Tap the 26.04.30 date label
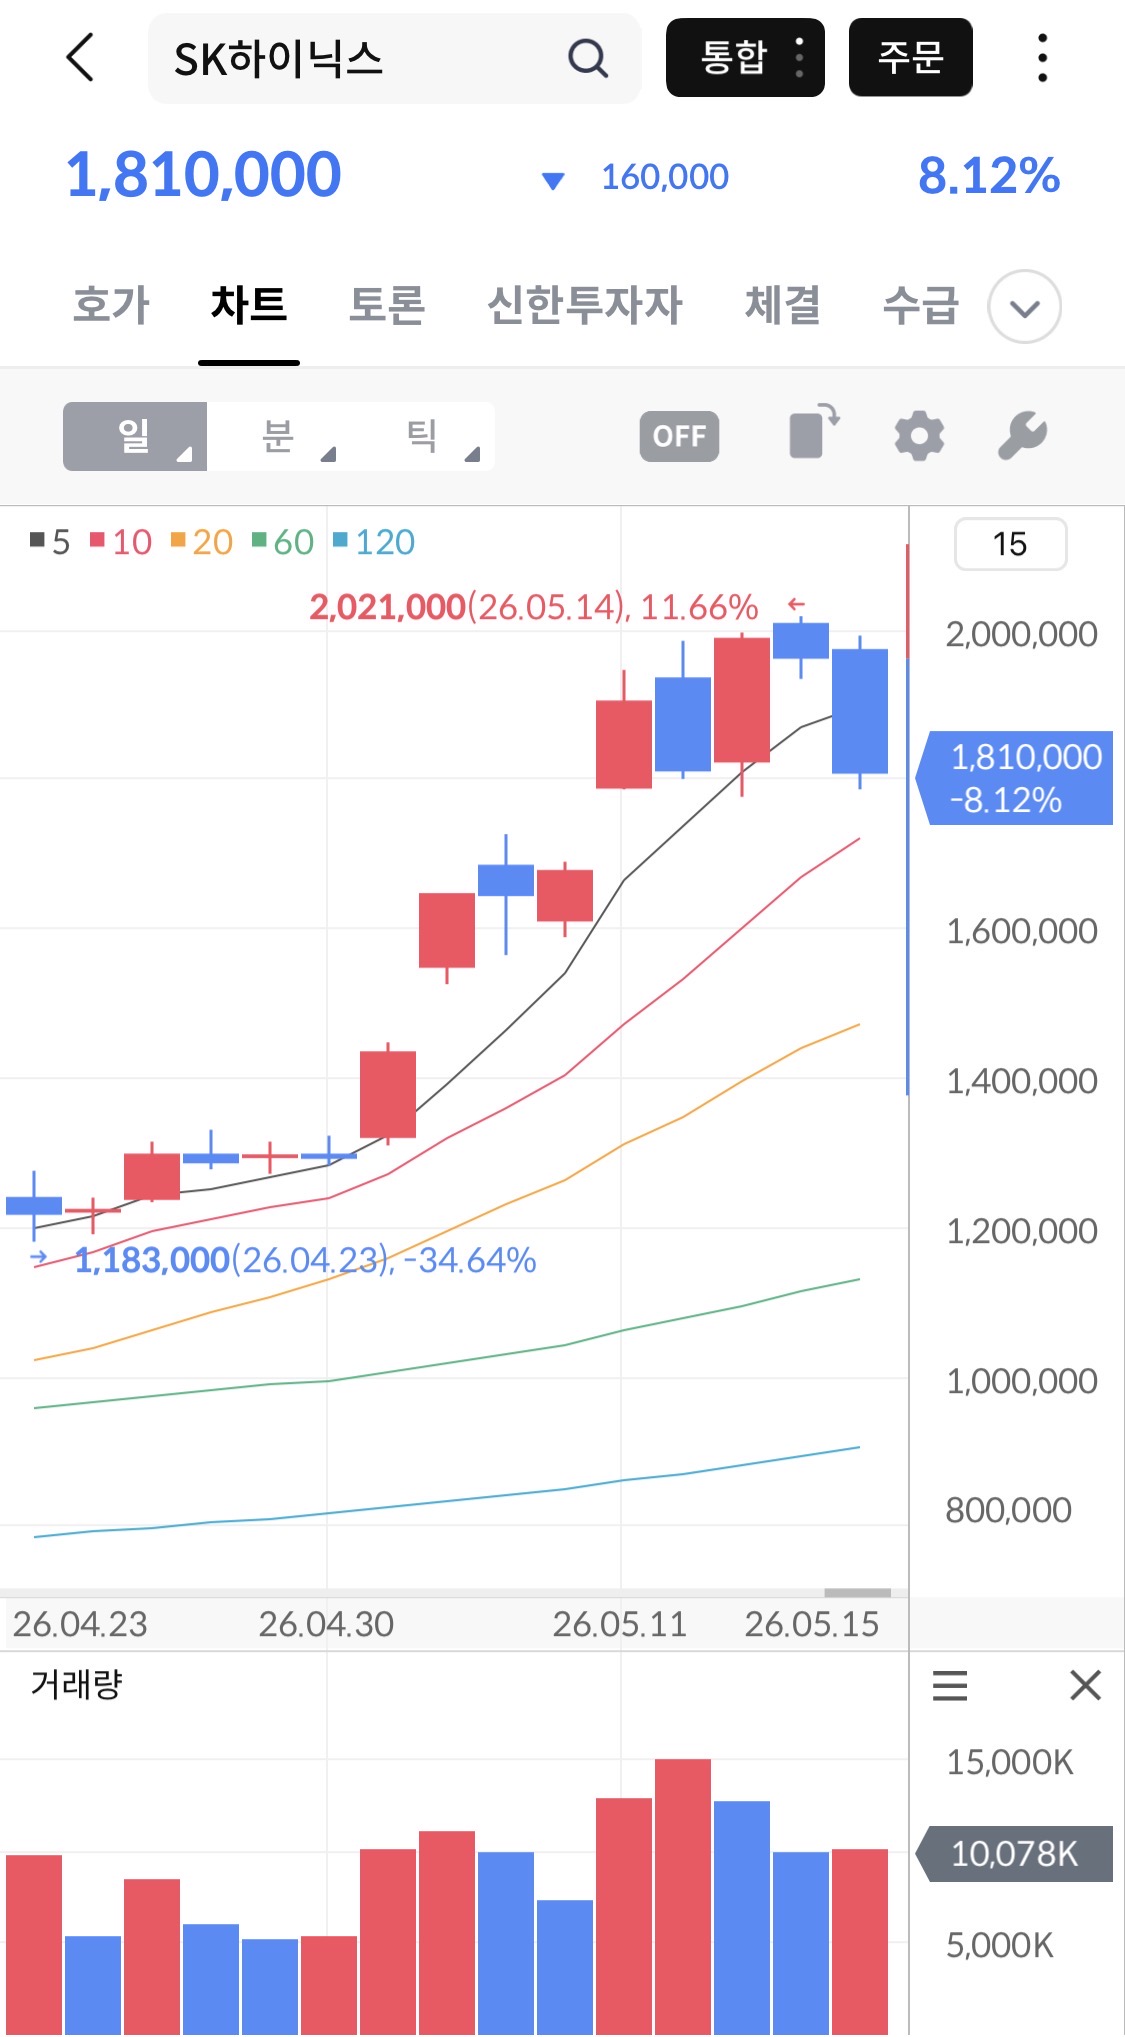 pyautogui.click(x=326, y=1624)
